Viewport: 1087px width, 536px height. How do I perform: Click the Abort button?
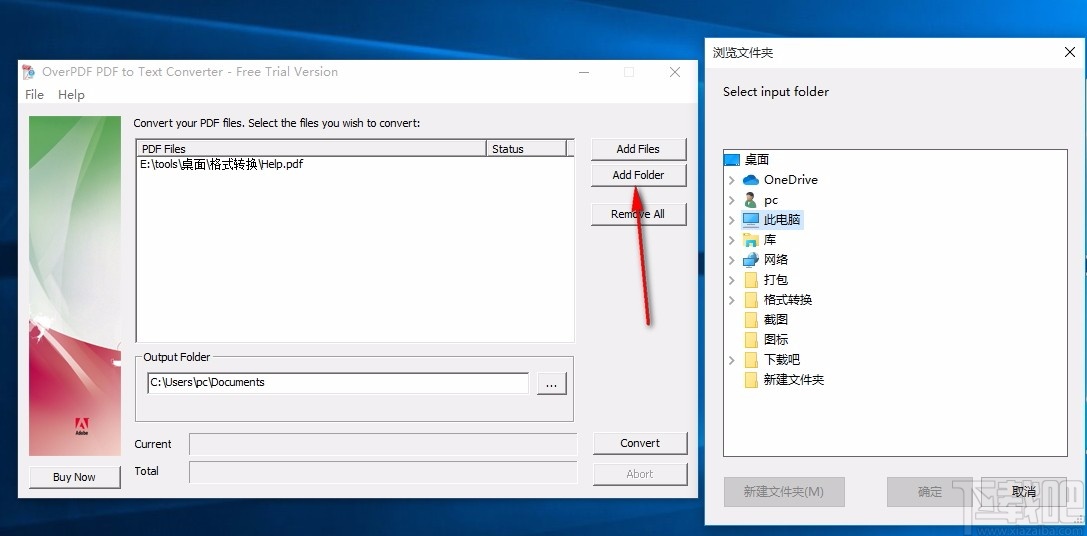pos(640,474)
